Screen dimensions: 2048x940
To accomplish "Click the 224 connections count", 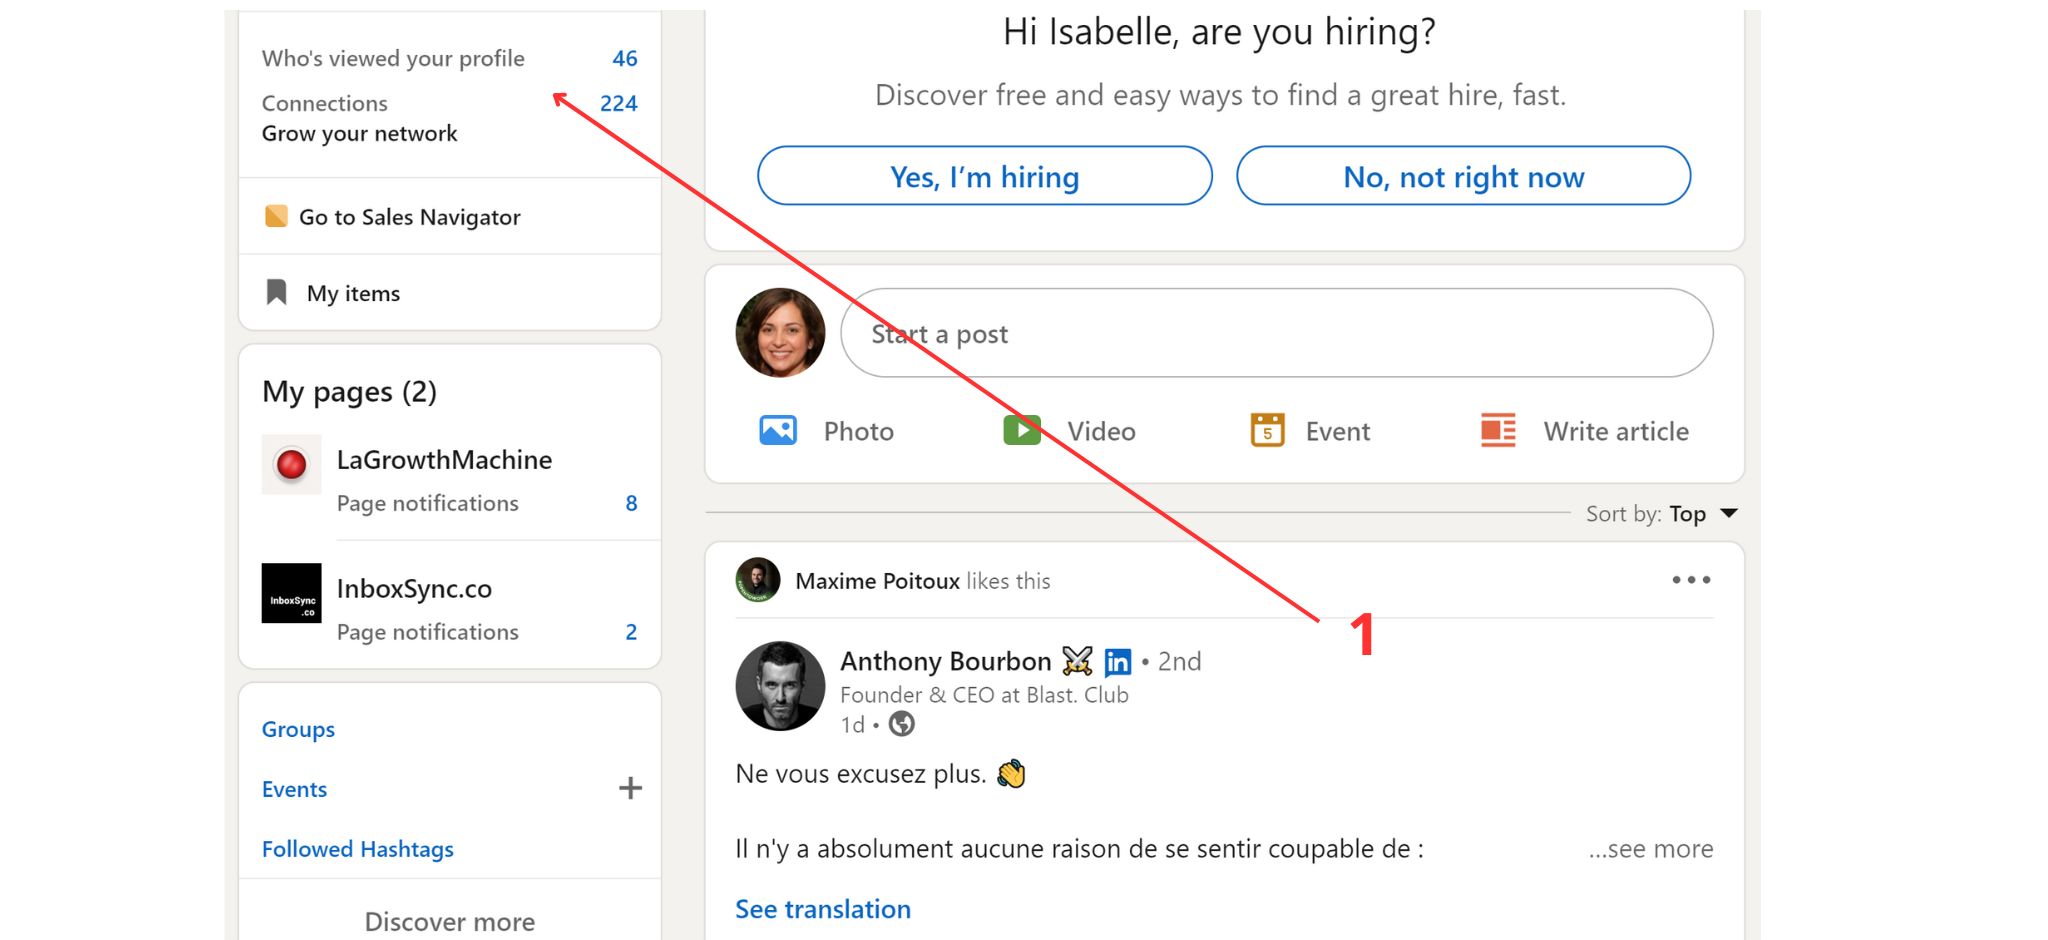I will pyautogui.click(x=619, y=103).
